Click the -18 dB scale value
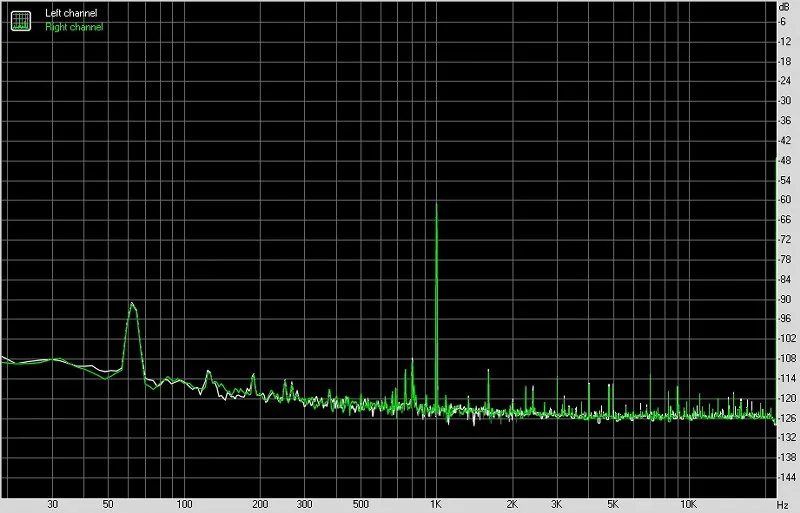 784,61
